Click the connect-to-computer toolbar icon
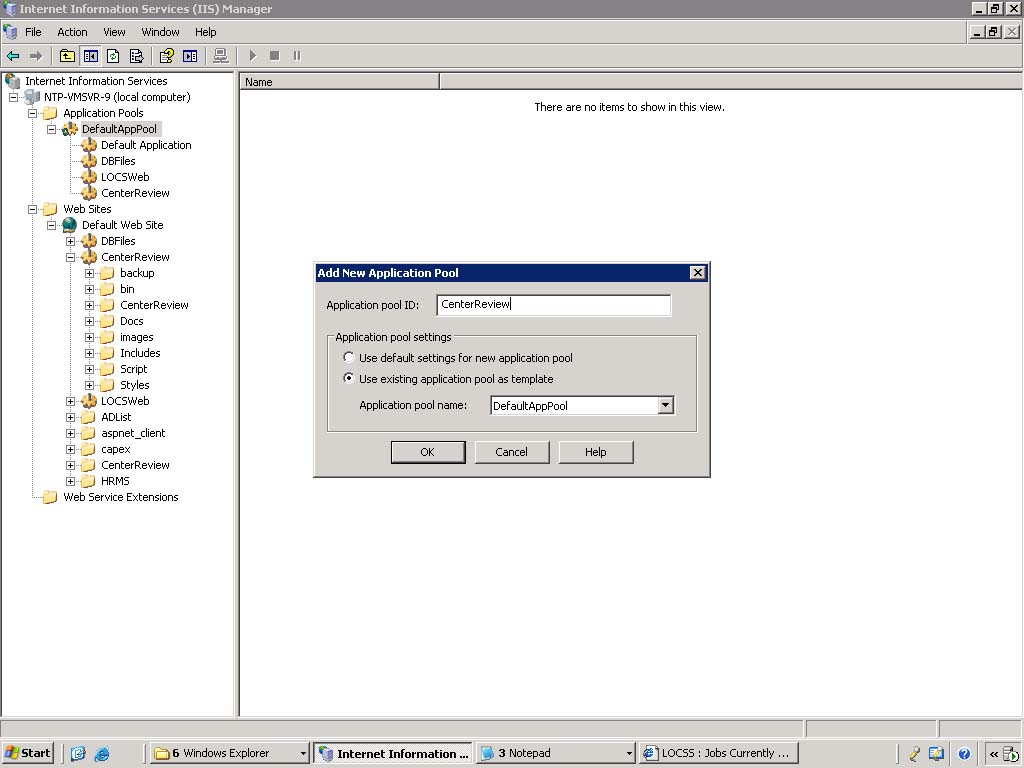Image resolution: width=1024 pixels, height=768 pixels. (221, 56)
